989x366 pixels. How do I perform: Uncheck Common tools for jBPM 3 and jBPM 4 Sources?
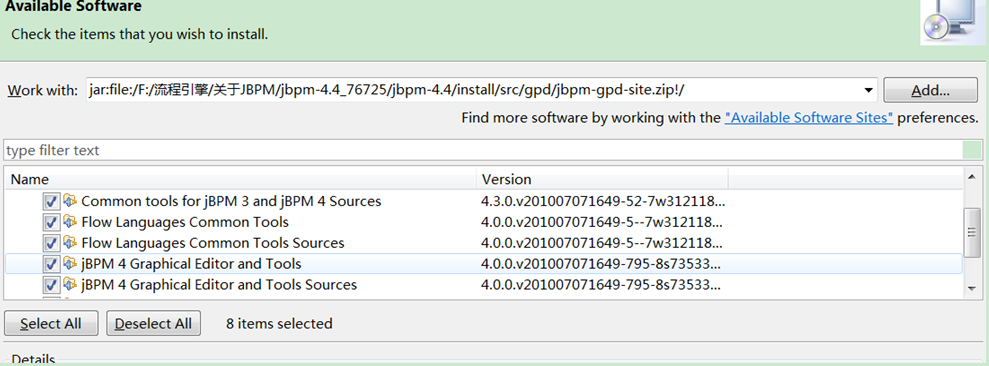(x=51, y=202)
